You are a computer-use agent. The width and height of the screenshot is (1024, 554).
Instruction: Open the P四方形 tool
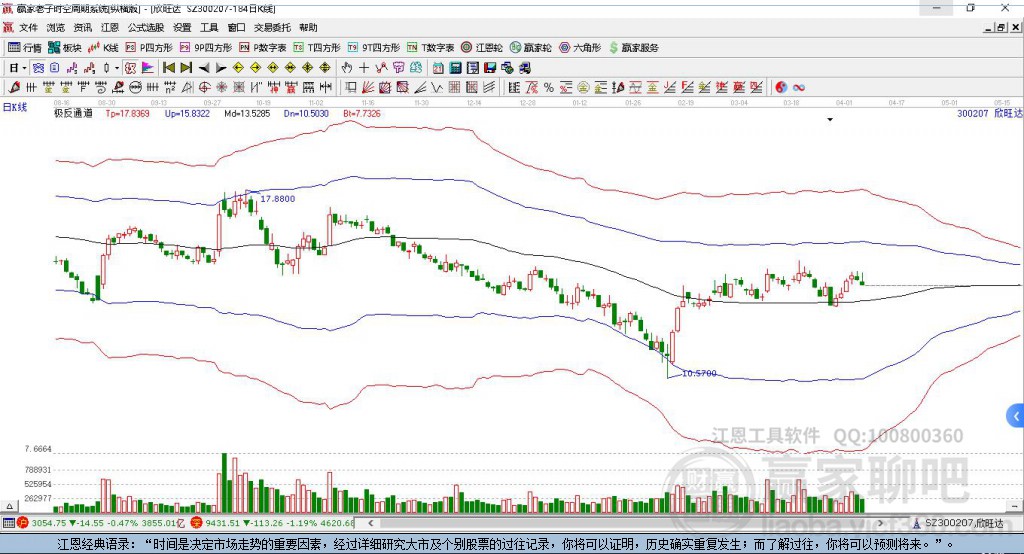(149, 48)
